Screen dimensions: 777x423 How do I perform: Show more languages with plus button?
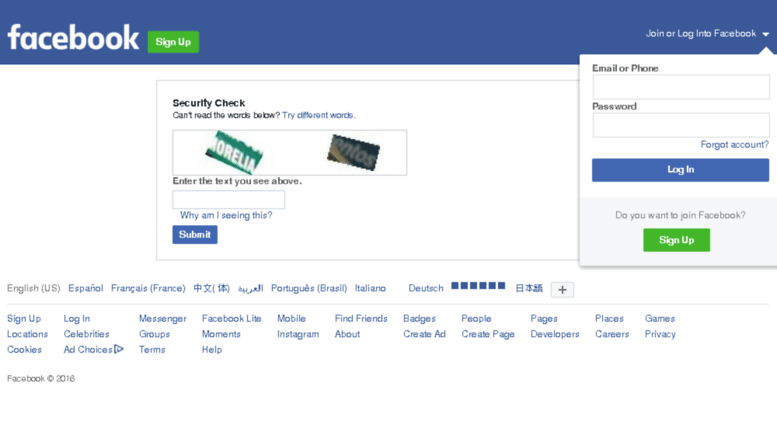tap(562, 290)
